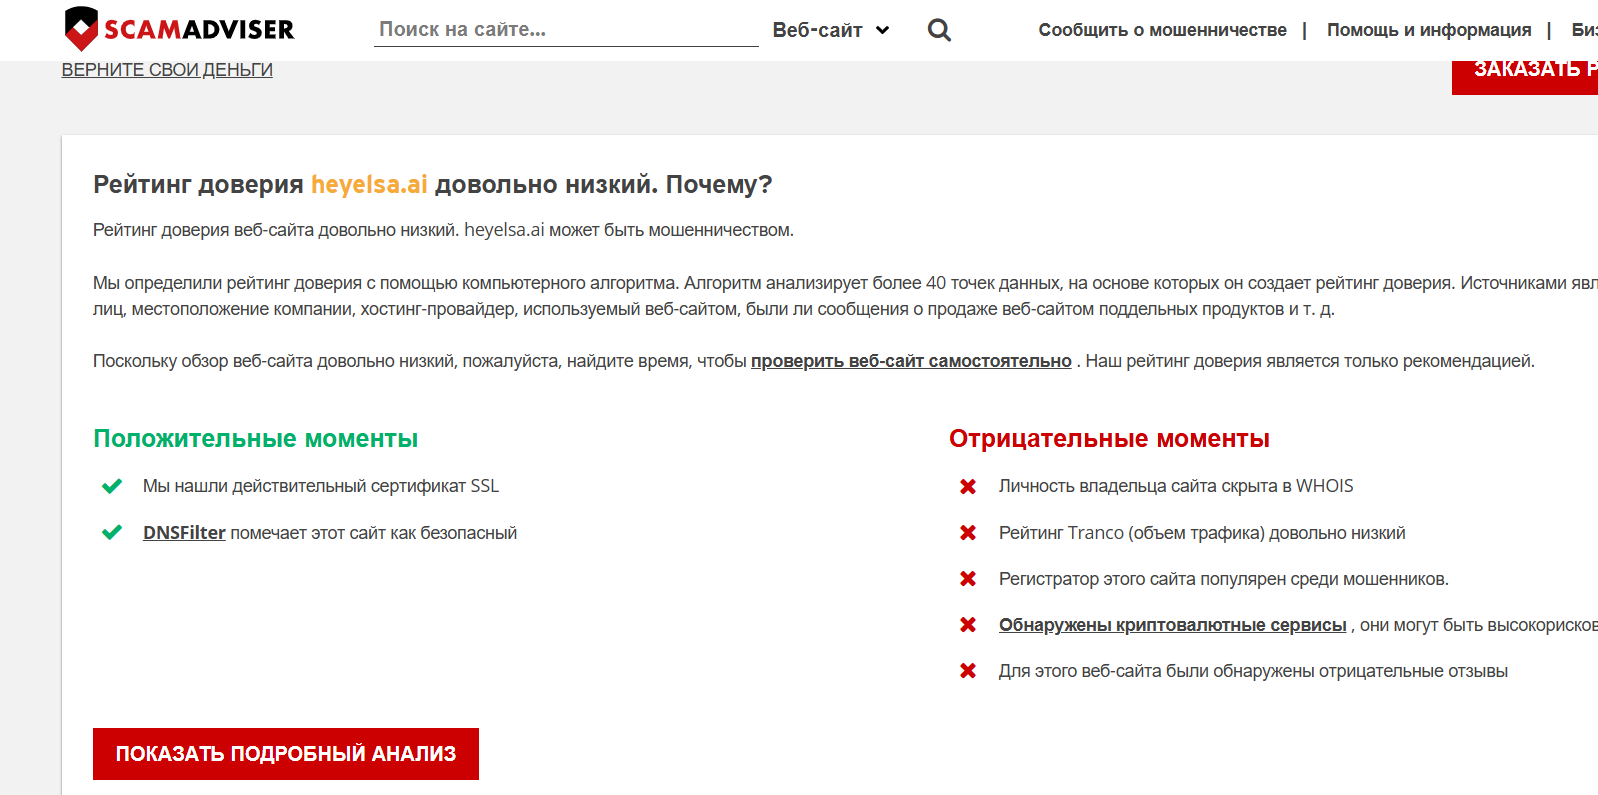
Task: Follow 'Обнаружены криптовалютные сервисы' link
Action: (1172, 625)
